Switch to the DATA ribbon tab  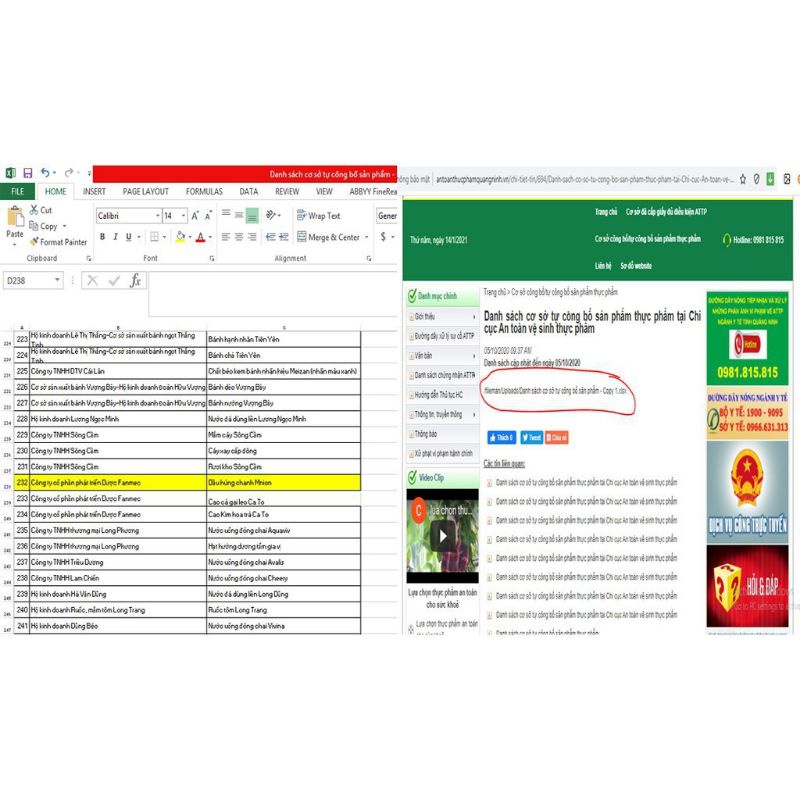coord(248,191)
